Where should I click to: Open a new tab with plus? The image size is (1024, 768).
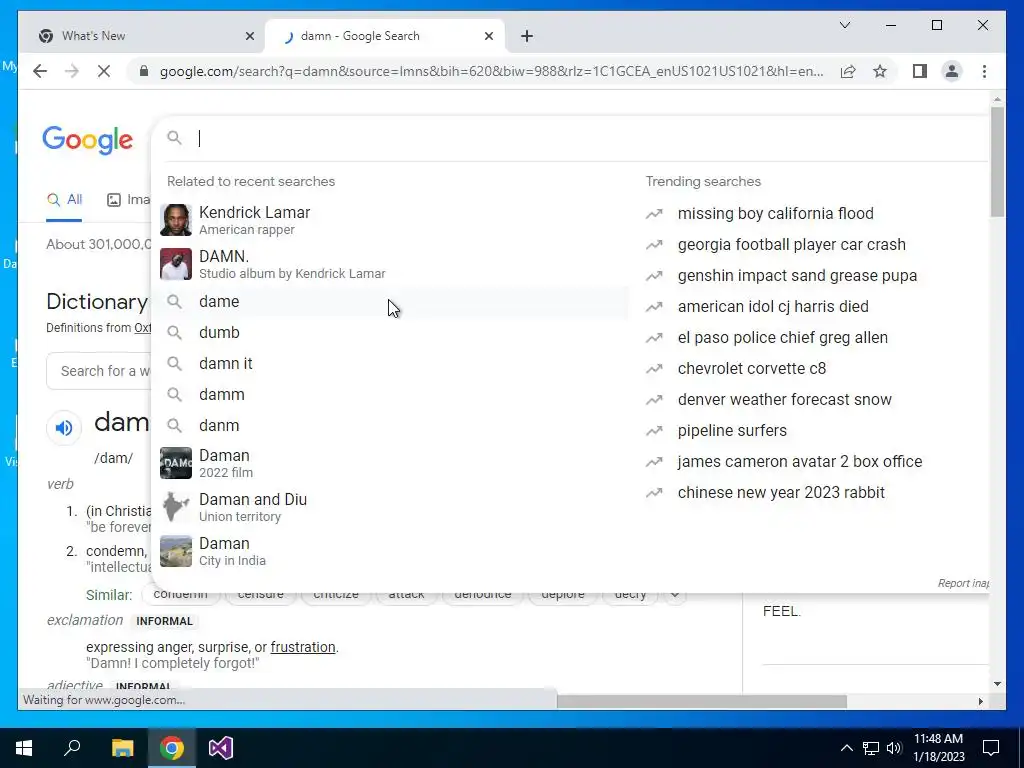click(527, 37)
